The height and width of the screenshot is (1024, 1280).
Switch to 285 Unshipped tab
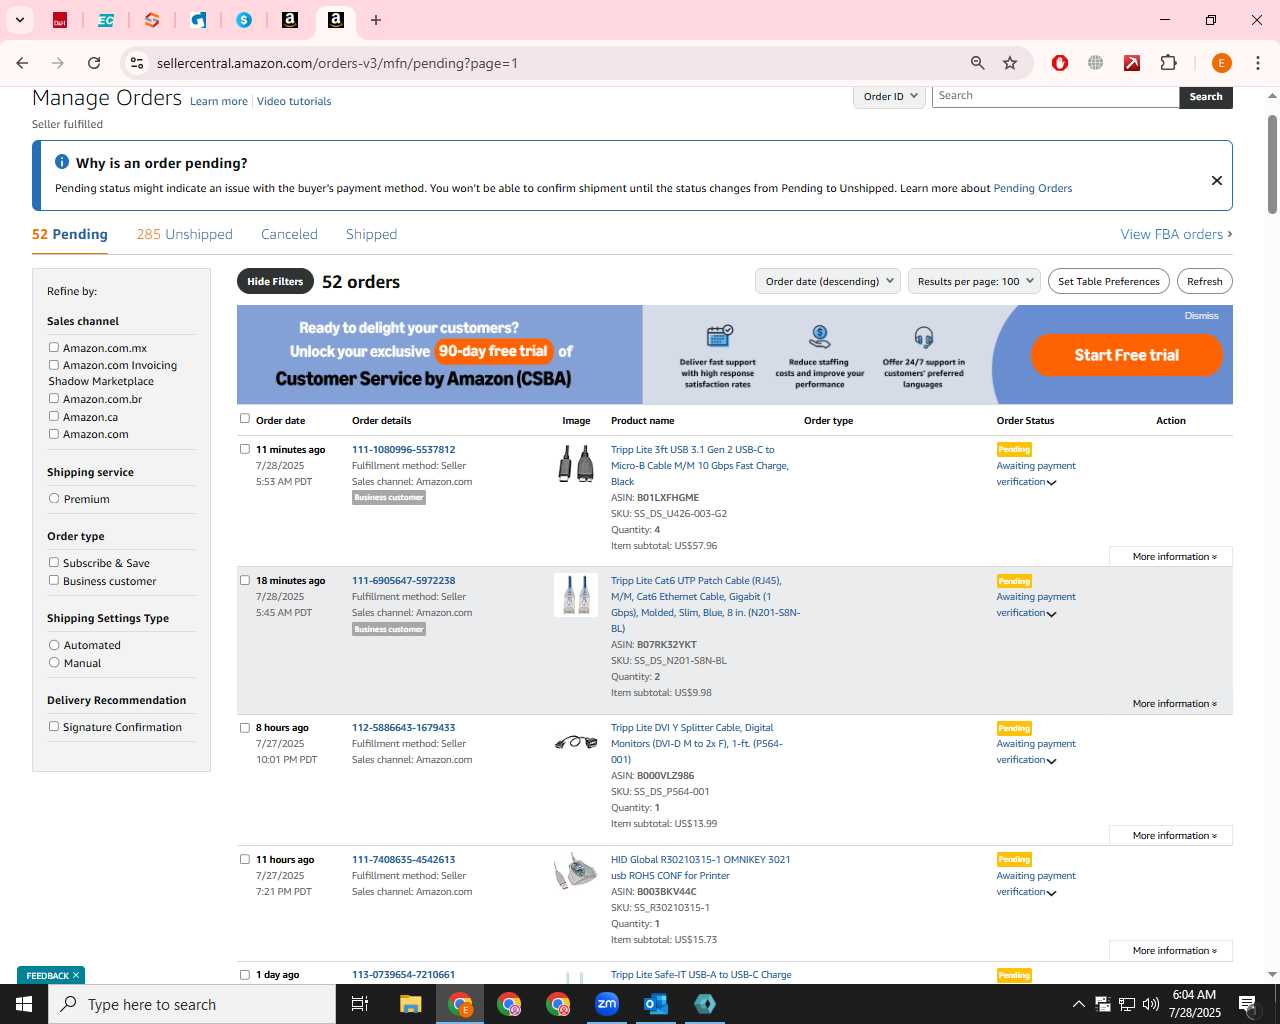[184, 234]
